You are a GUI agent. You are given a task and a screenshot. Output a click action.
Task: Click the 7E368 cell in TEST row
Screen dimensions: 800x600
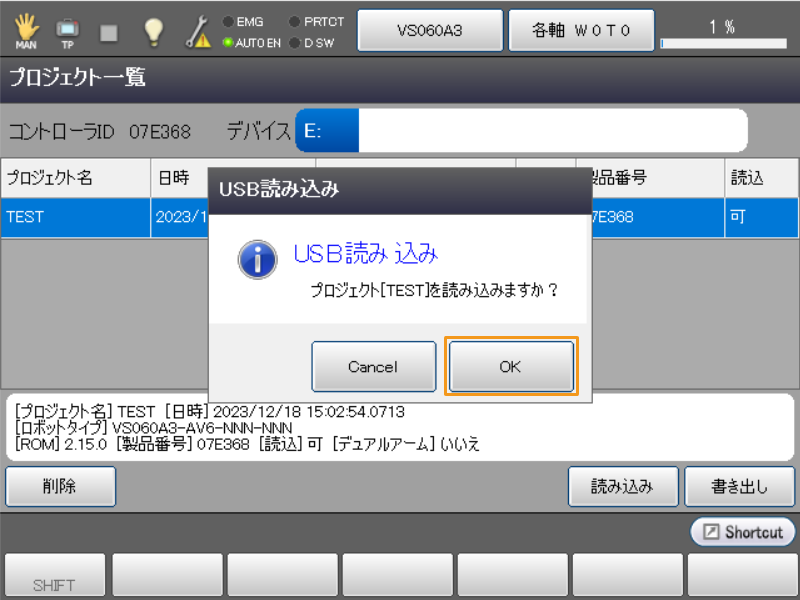658,217
